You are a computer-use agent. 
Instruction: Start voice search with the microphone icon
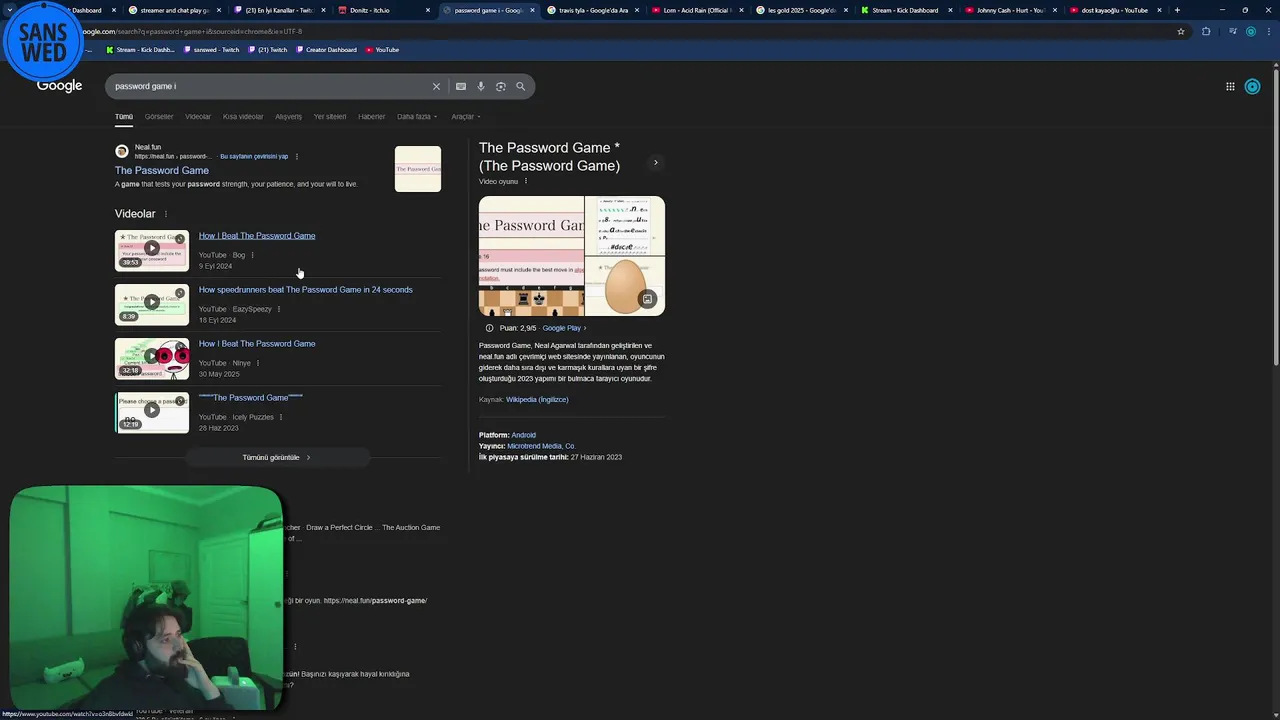(481, 87)
